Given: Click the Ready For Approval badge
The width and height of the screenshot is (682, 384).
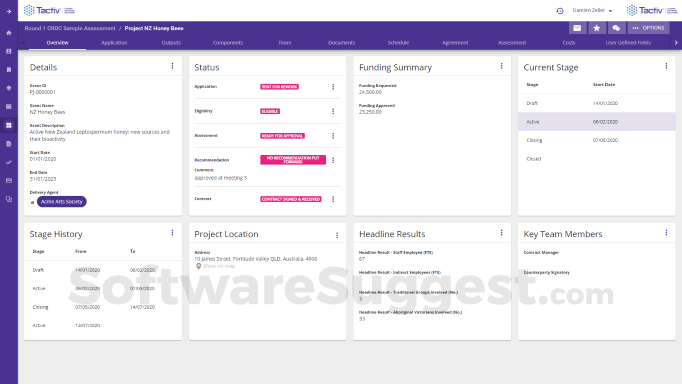Looking at the screenshot, I should tap(282, 136).
